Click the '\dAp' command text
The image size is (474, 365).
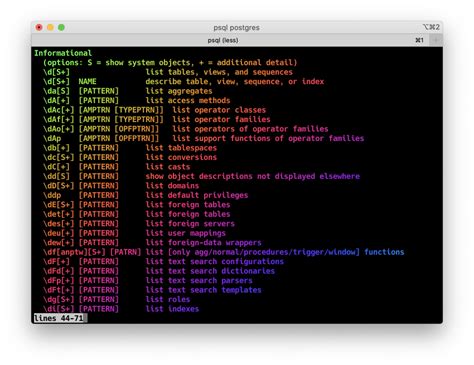point(52,138)
